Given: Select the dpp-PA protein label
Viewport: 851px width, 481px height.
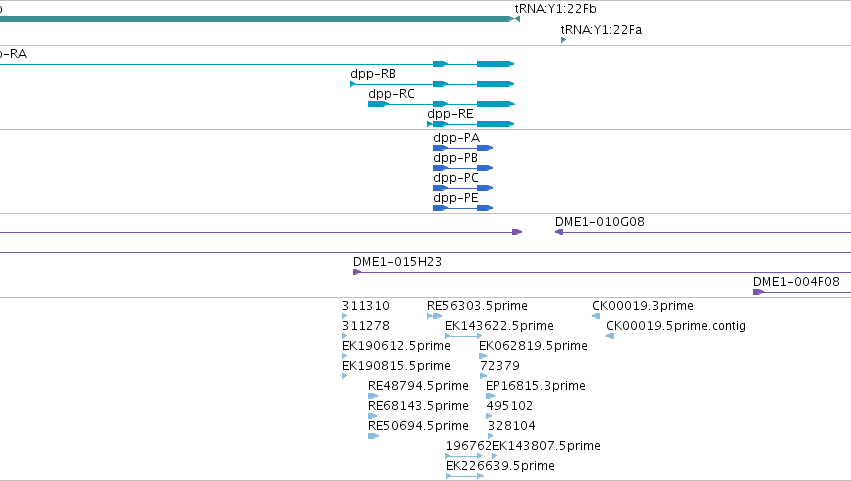Looking at the screenshot, I should (456, 138).
